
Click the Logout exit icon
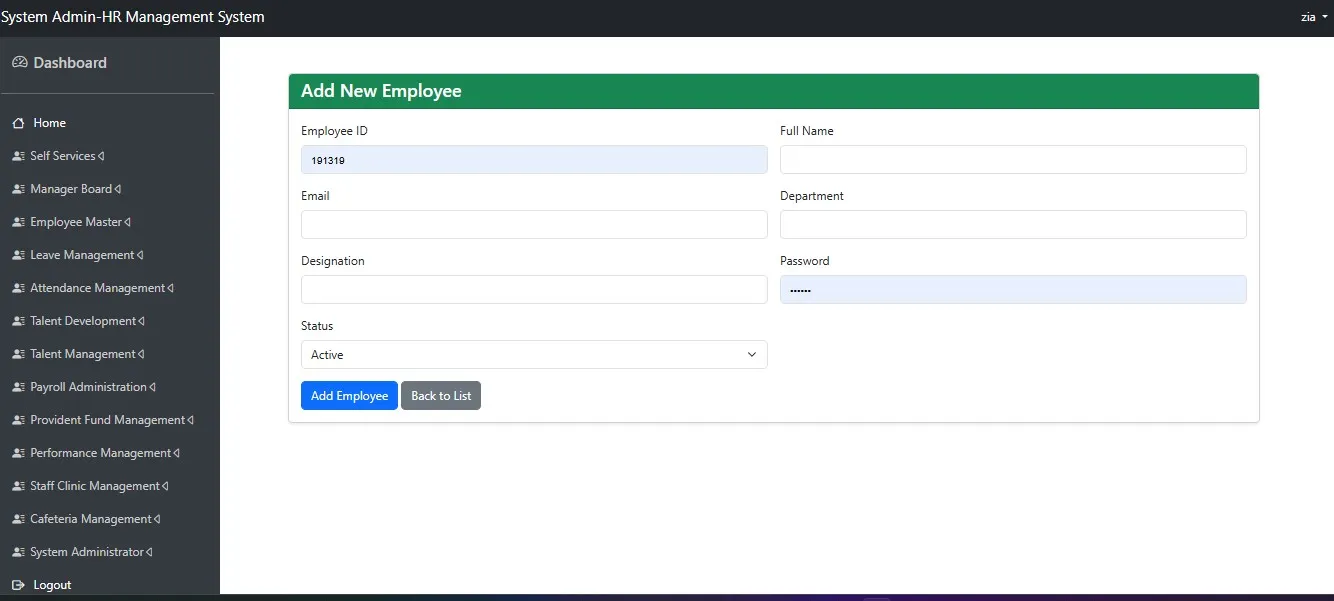18,585
